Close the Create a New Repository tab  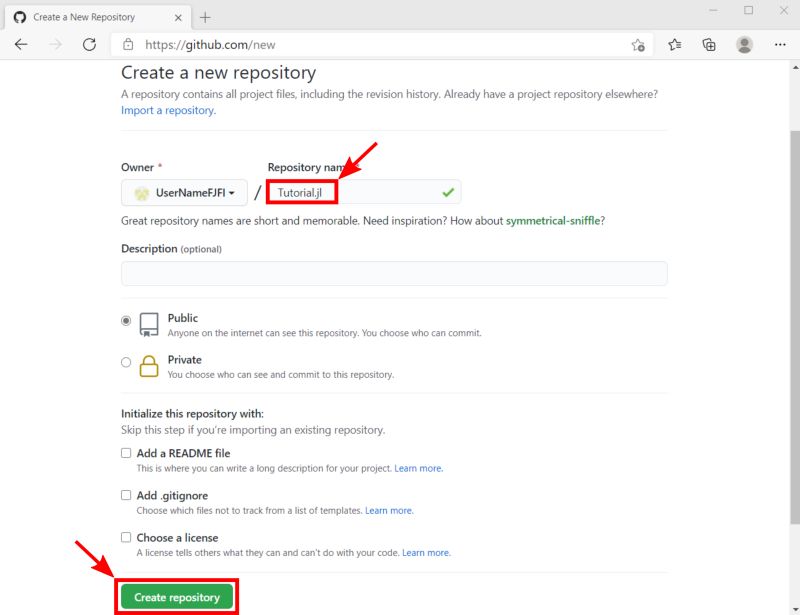tap(178, 18)
